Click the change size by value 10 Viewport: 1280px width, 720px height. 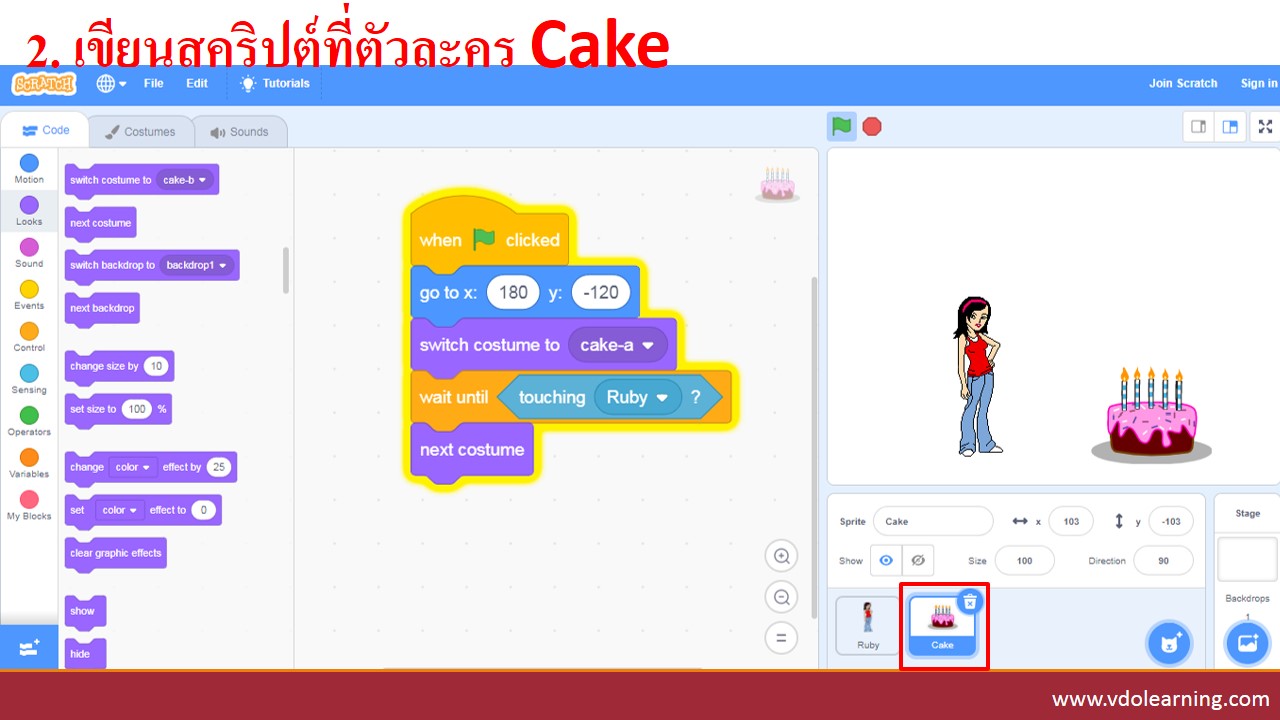pyautogui.click(x=156, y=366)
